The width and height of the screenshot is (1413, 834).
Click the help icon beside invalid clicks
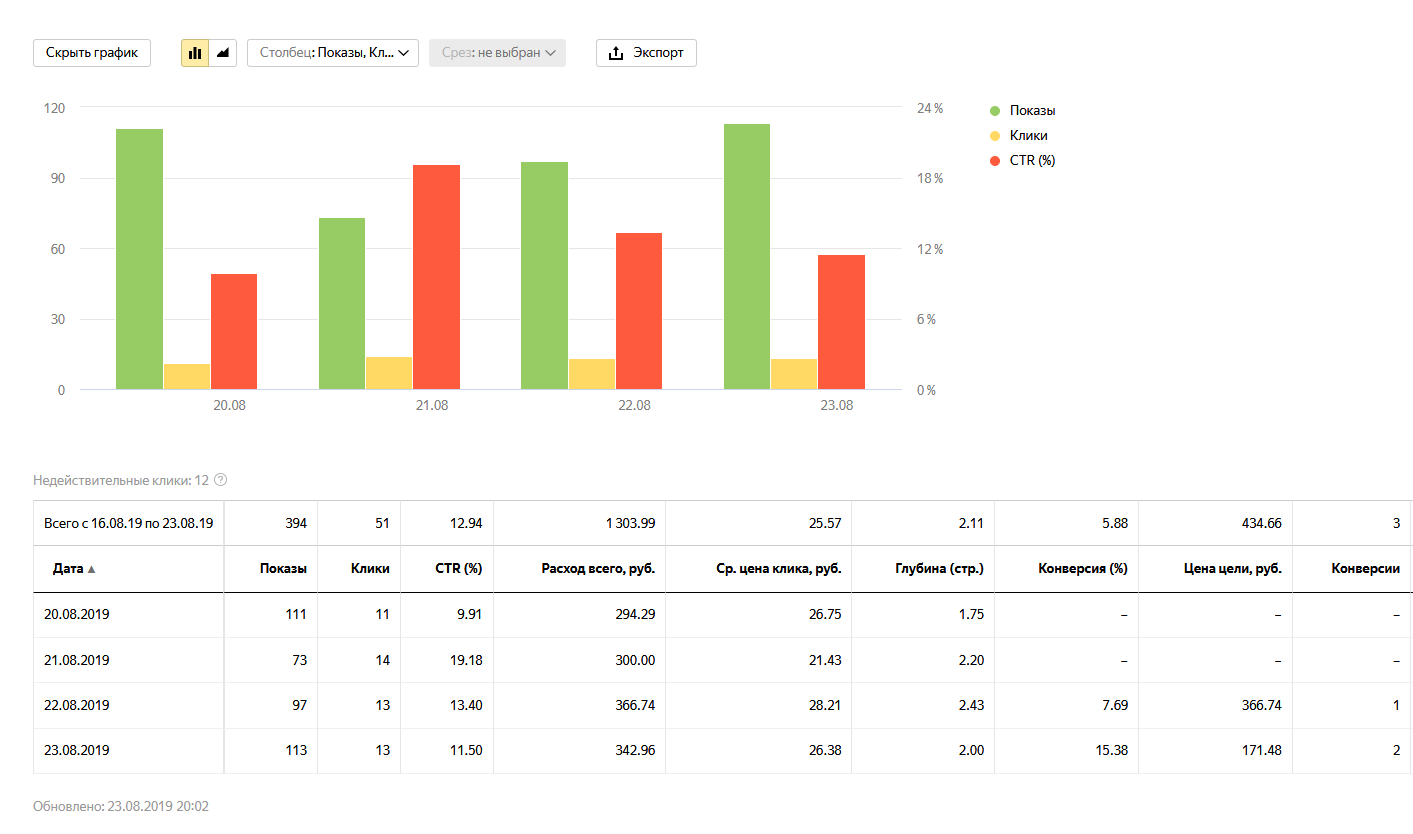[221, 480]
